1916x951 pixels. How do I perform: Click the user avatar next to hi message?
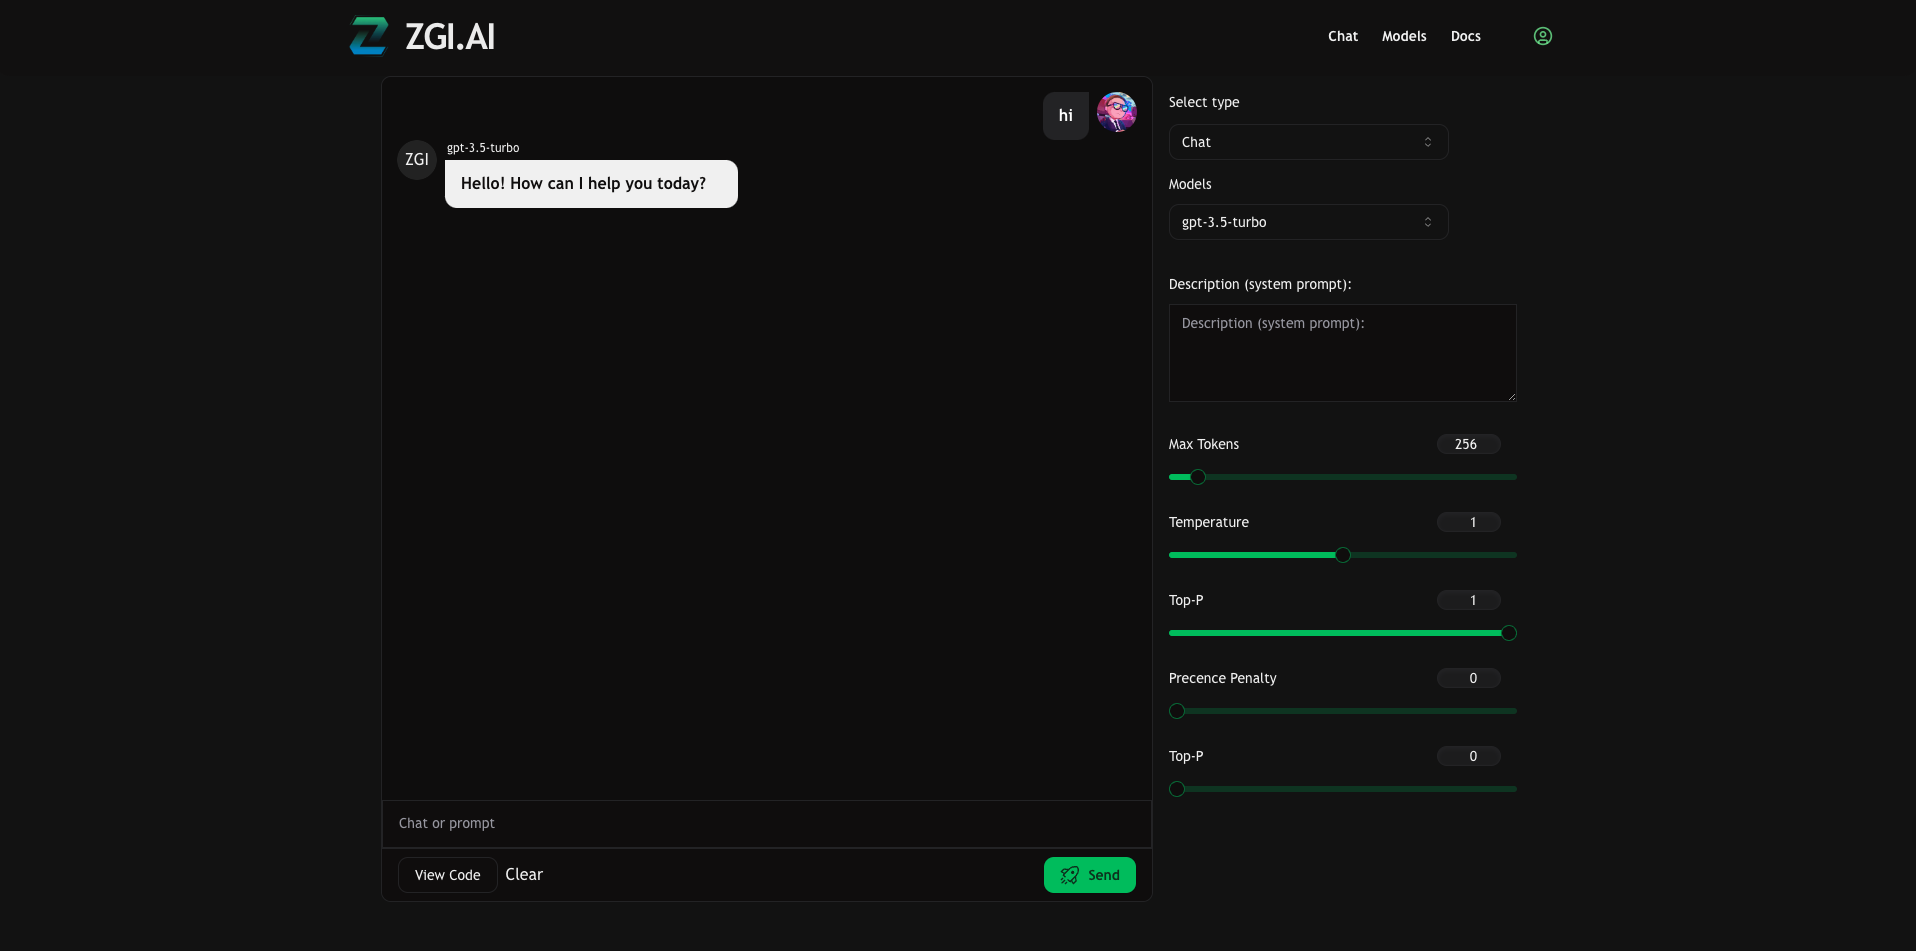pos(1117,112)
